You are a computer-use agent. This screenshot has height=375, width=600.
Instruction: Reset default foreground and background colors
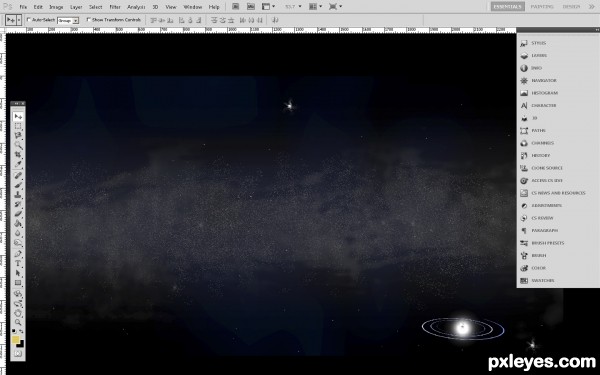(x=14, y=331)
